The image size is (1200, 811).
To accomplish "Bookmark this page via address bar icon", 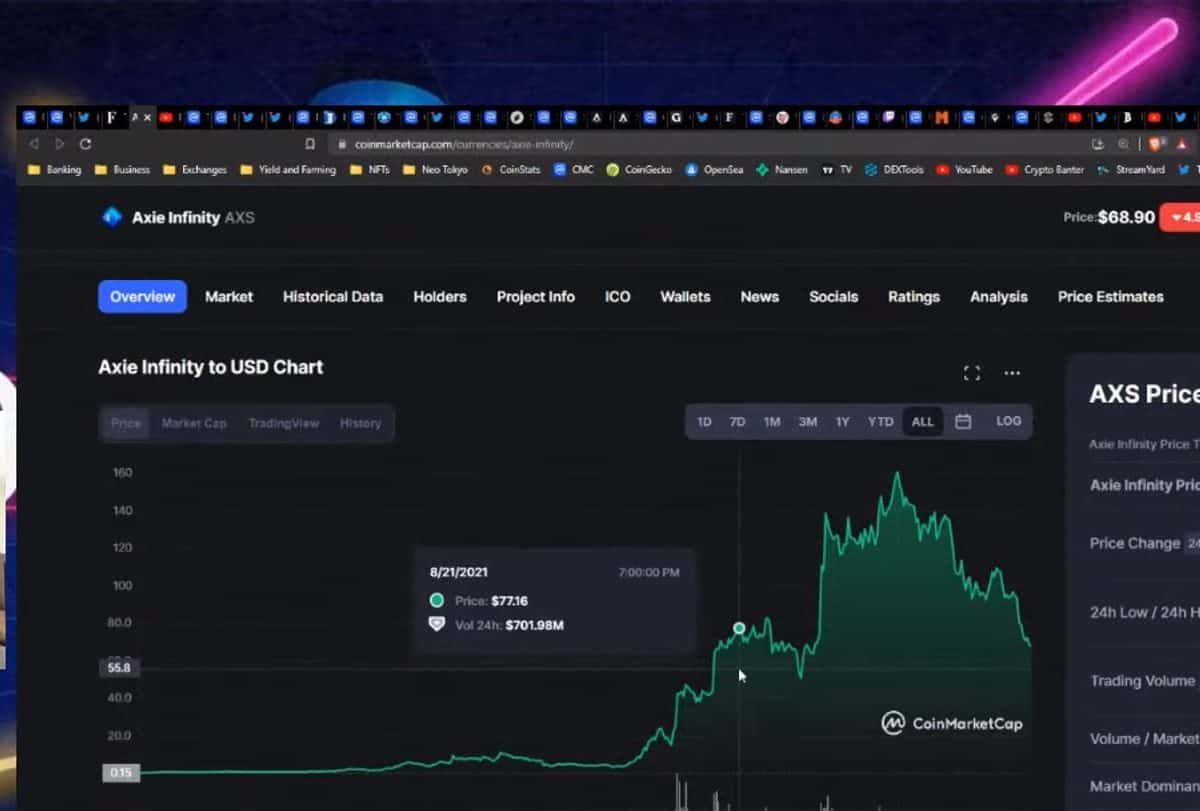I will [x=310, y=144].
